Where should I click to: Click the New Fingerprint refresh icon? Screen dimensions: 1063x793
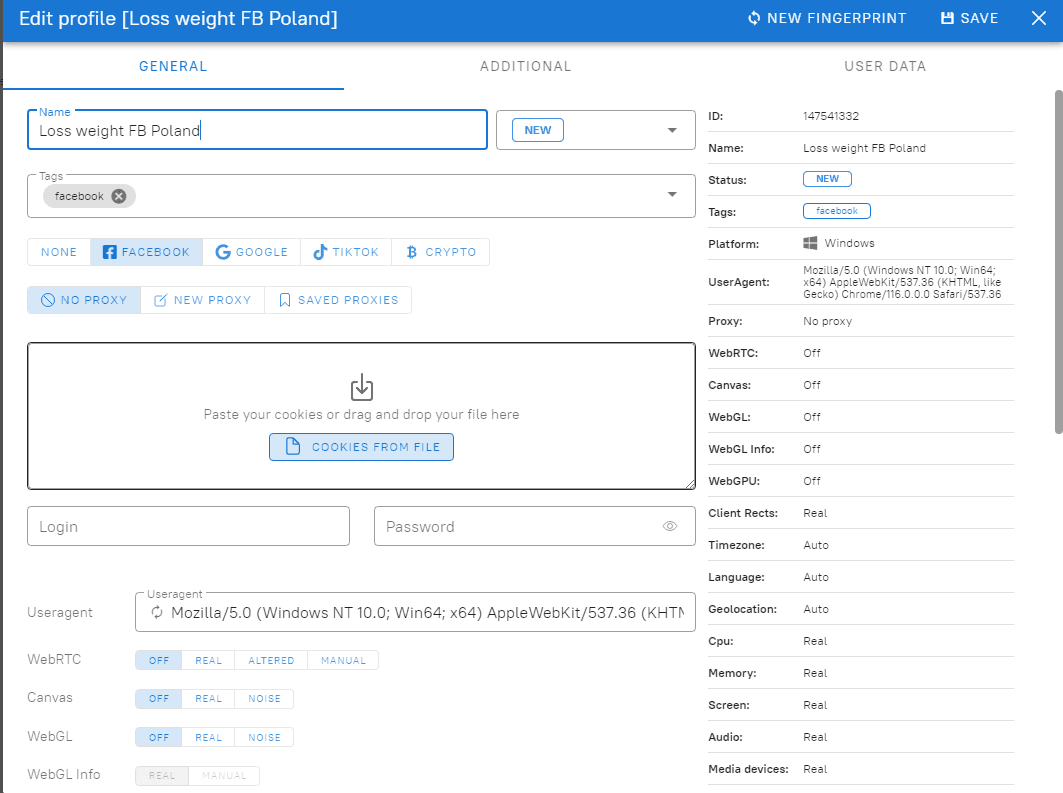(754, 19)
